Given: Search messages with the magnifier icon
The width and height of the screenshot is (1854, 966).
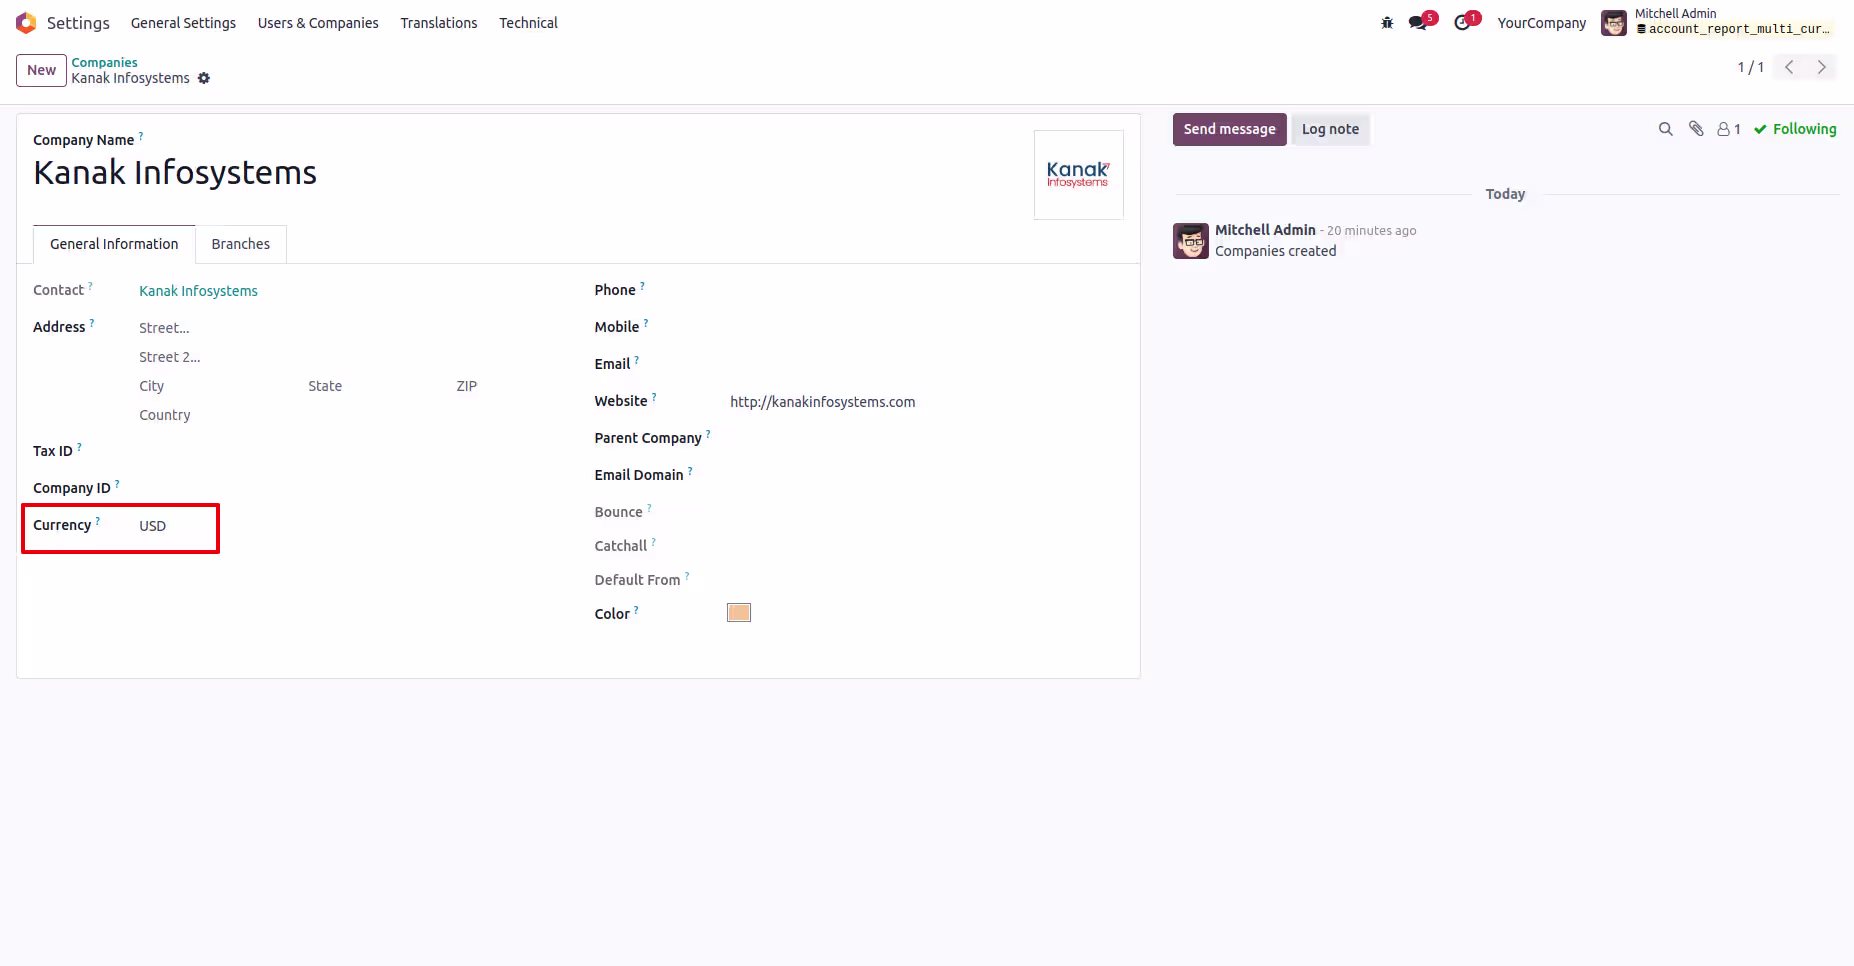Looking at the screenshot, I should (x=1665, y=129).
